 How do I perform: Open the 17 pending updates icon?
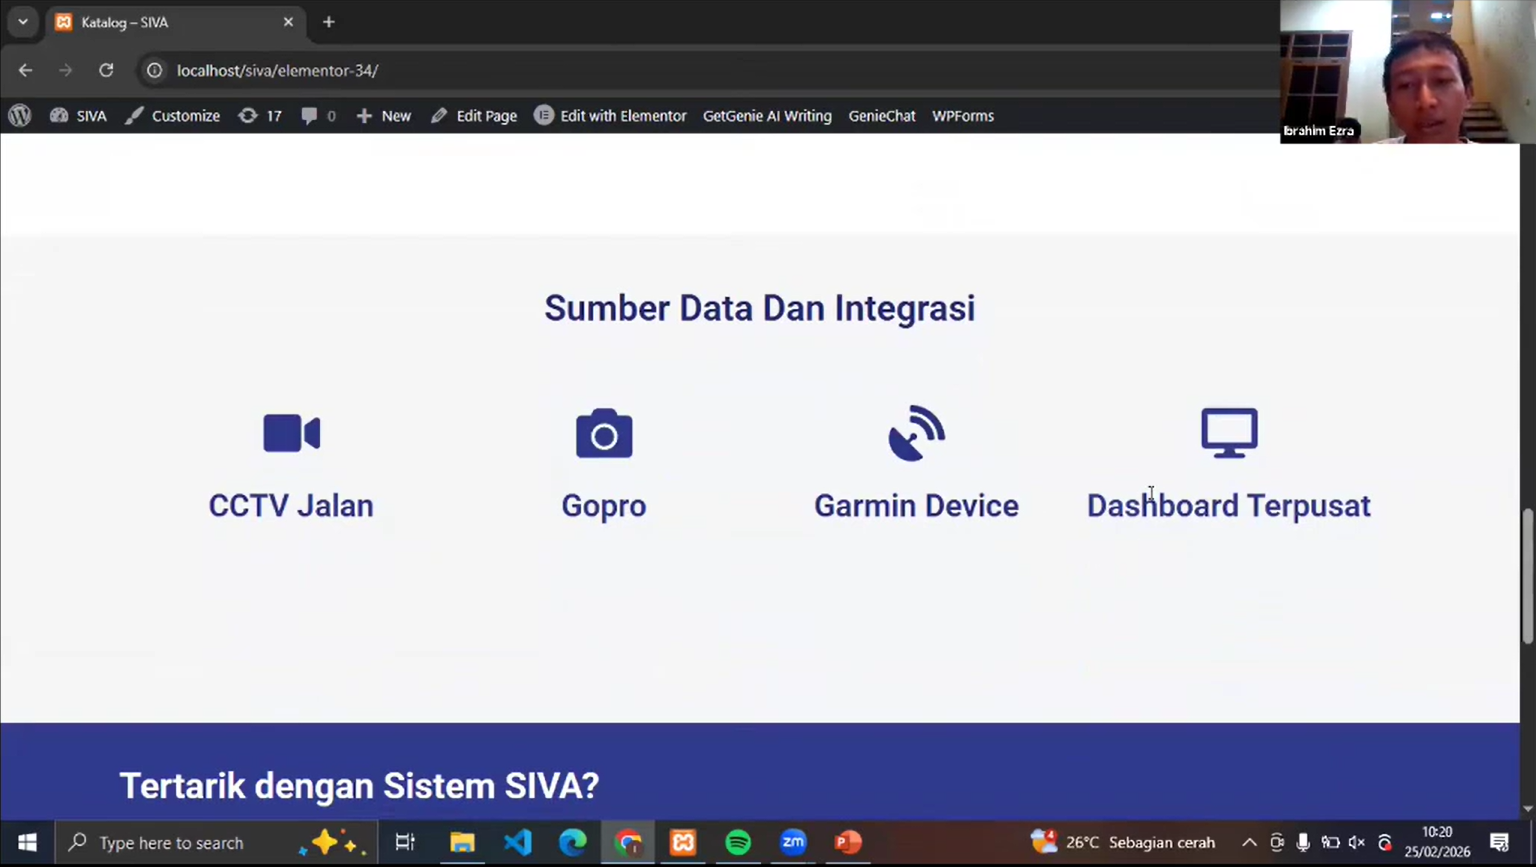pyautogui.click(x=260, y=116)
